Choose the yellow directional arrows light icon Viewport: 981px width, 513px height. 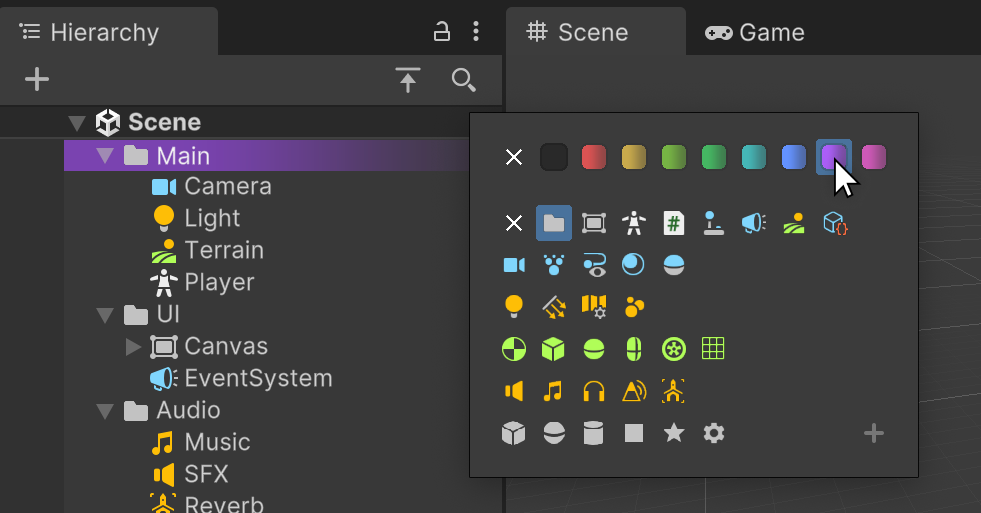554,307
